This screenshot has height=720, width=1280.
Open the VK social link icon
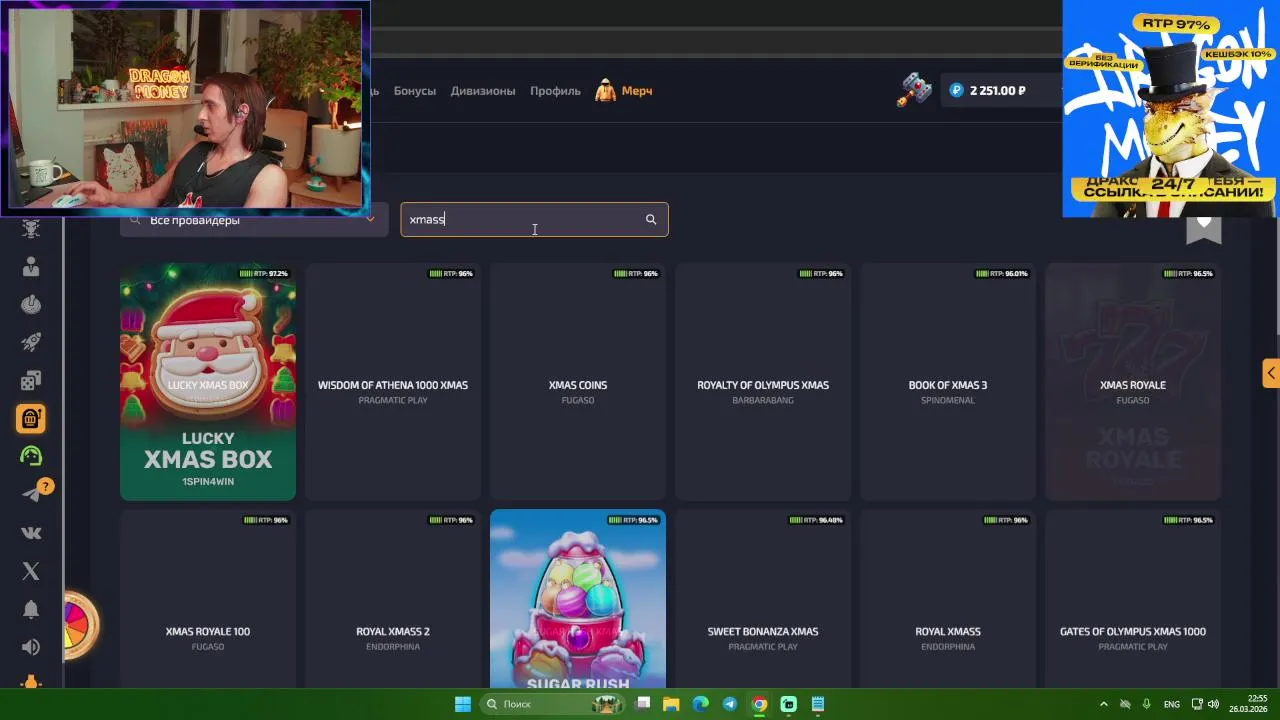(x=31, y=533)
